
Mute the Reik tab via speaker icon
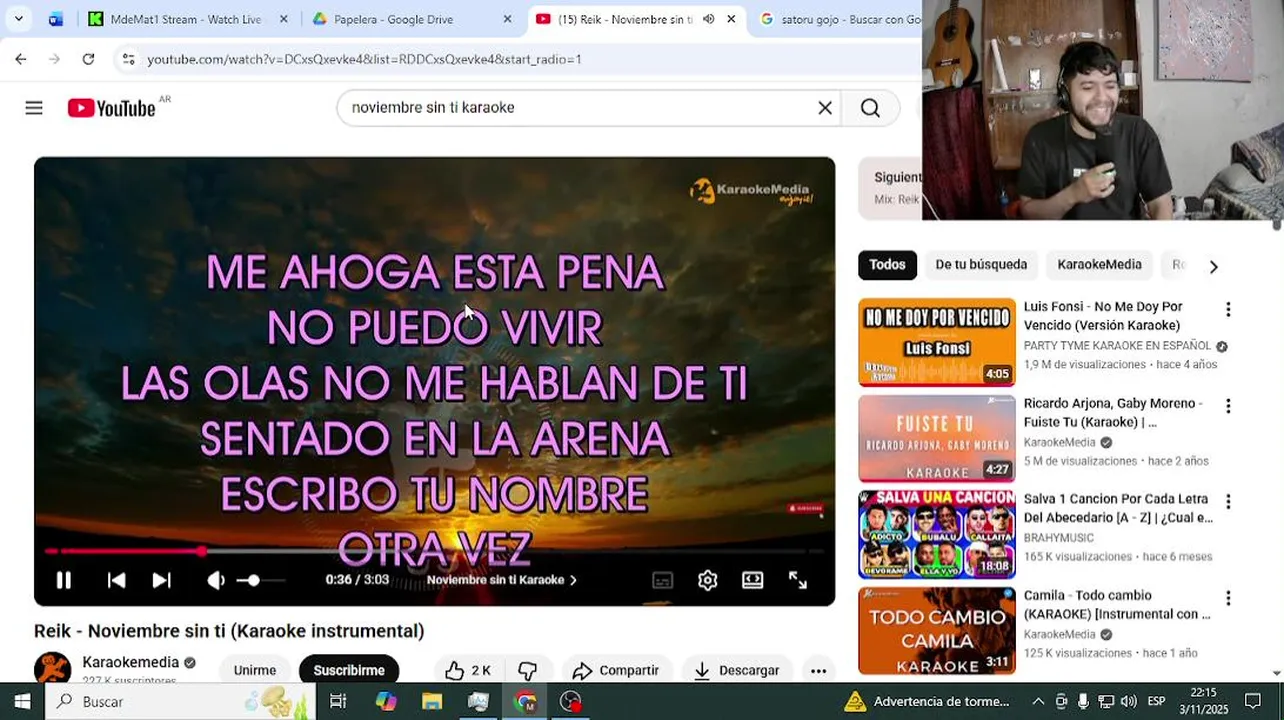tap(708, 19)
